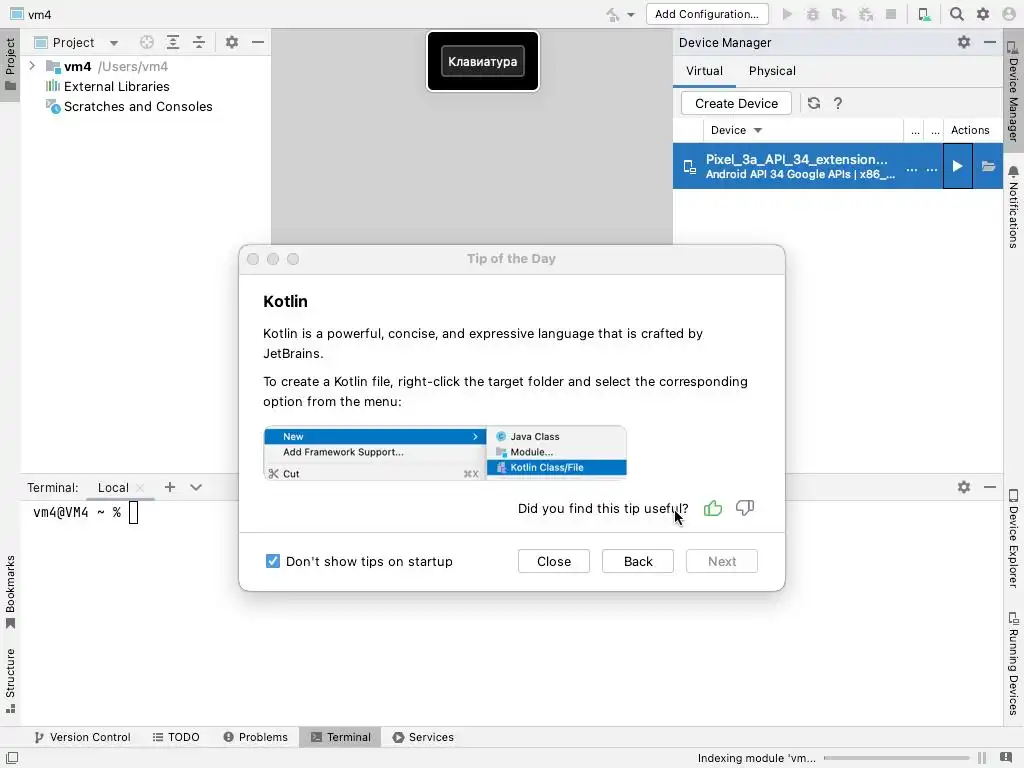Open Device Manager settings gear
The image size is (1024, 768).
click(964, 42)
